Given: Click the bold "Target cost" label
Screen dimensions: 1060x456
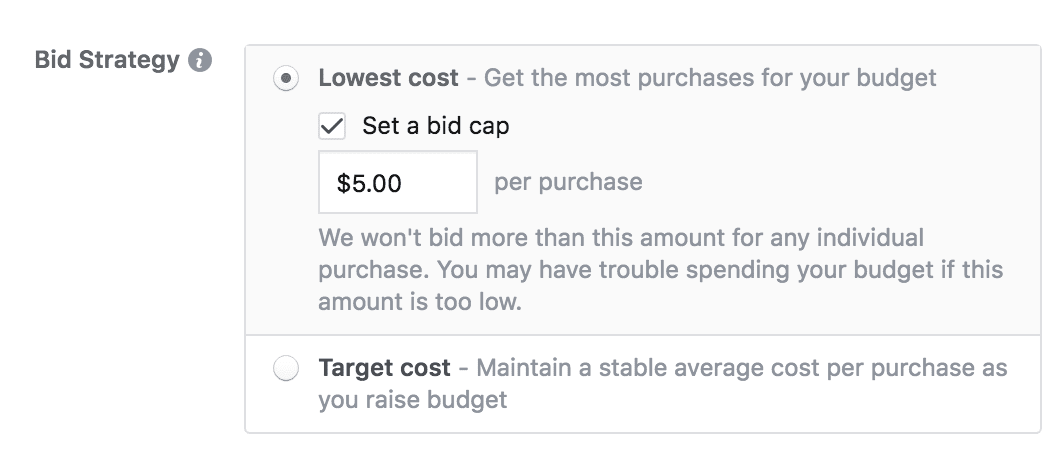Looking at the screenshot, I should coord(385,368).
